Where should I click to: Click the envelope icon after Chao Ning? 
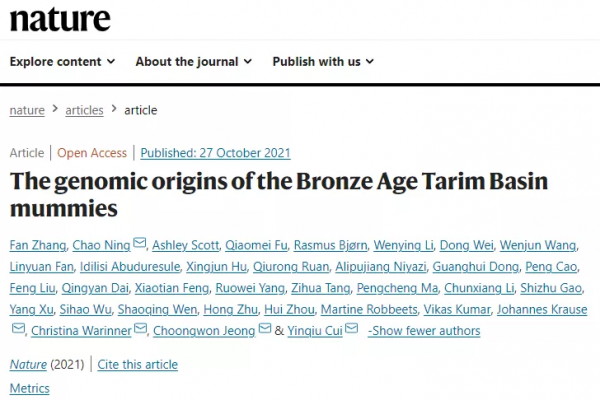[140, 244]
